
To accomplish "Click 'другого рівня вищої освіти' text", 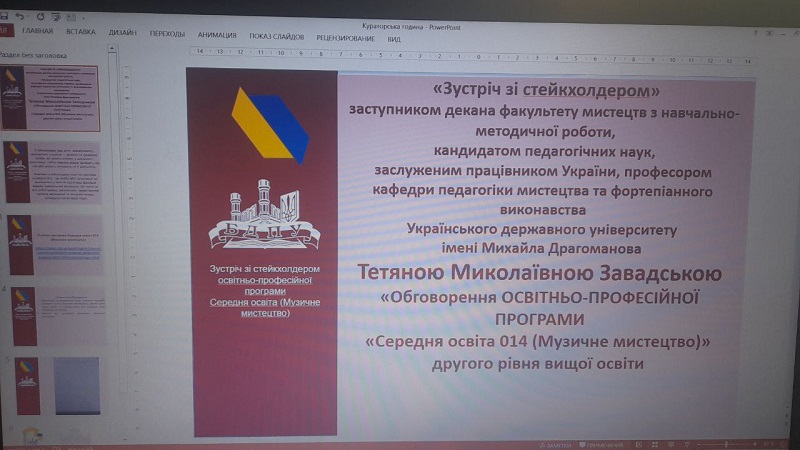I will (537, 364).
